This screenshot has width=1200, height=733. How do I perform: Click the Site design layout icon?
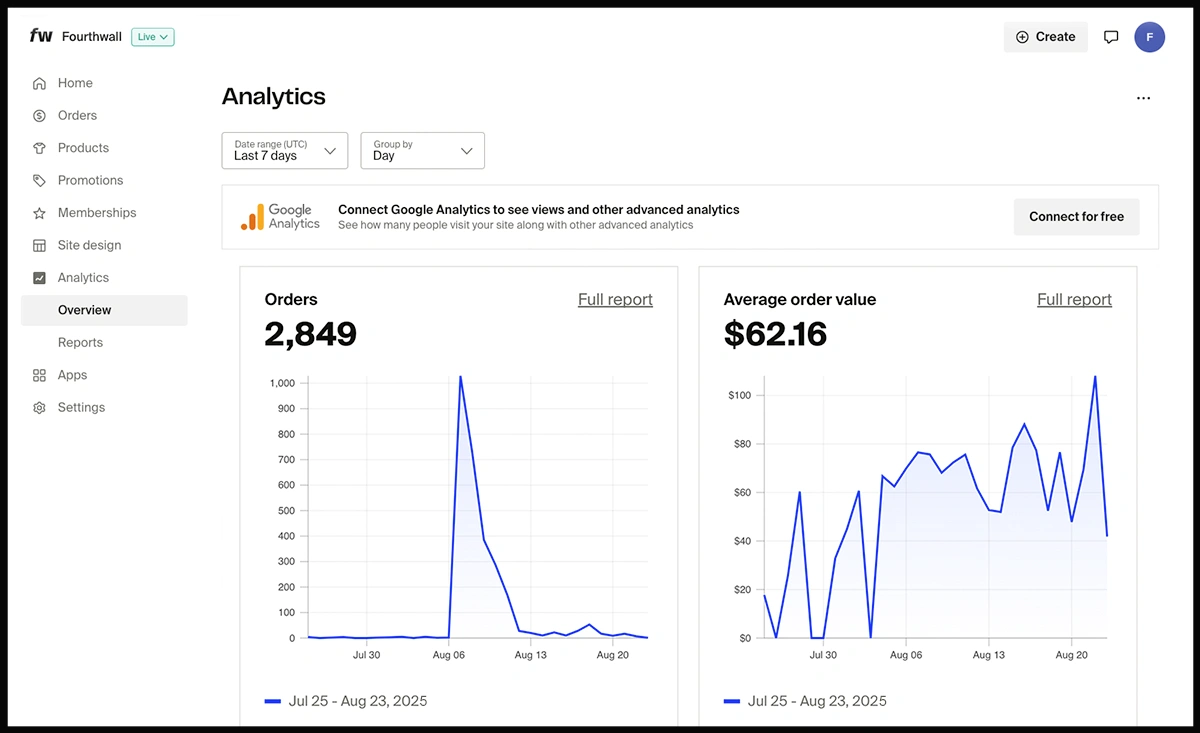[x=39, y=246]
